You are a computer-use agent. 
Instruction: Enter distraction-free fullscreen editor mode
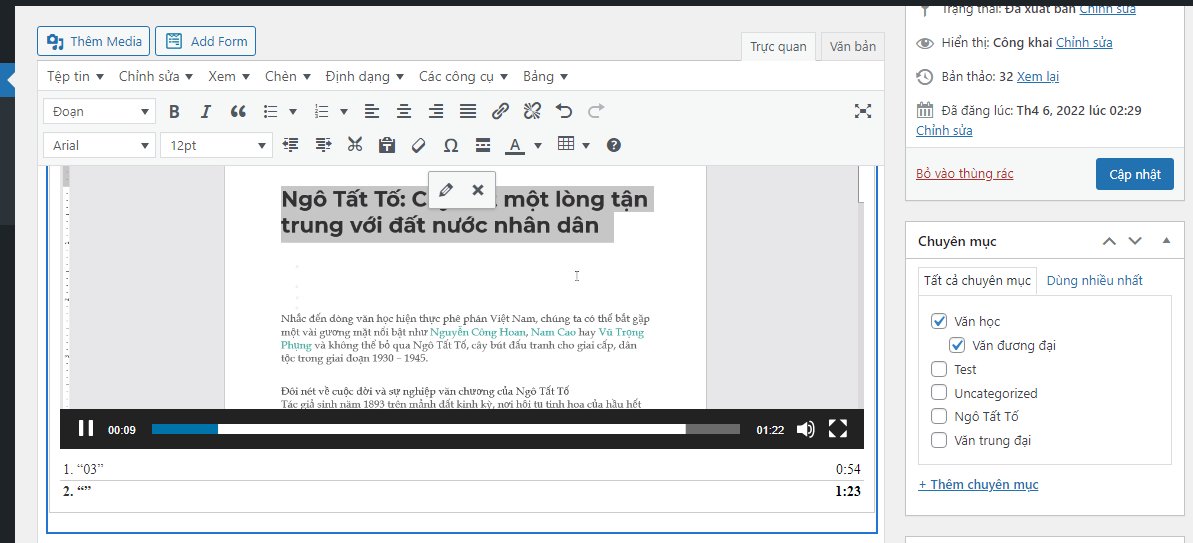(x=863, y=111)
